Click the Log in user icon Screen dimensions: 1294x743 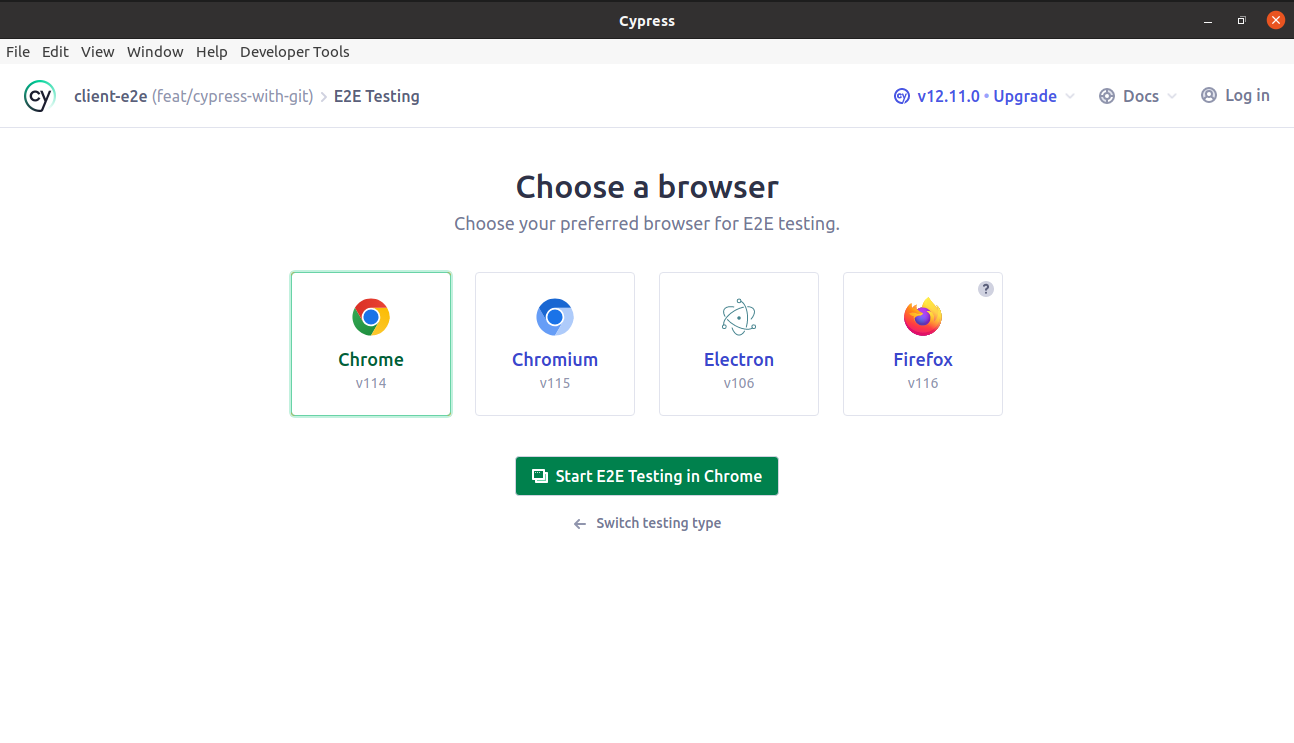coord(1207,94)
